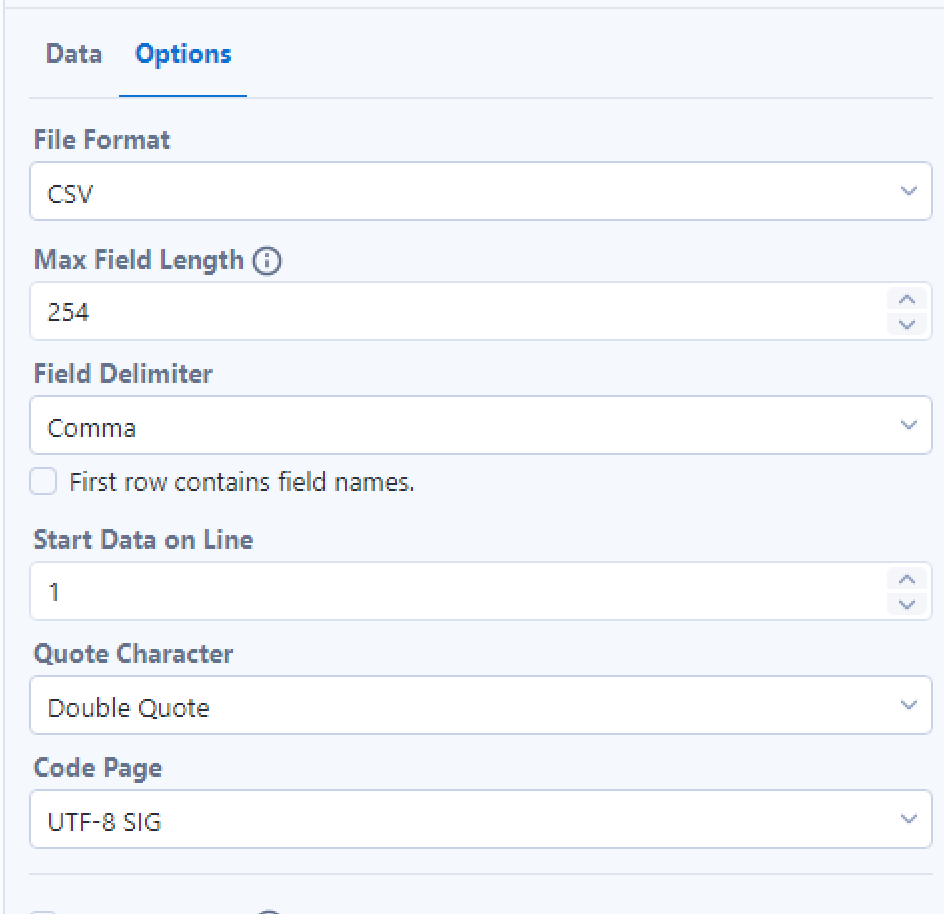This screenshot has height=914, width=944.
Task: Decrease Max Field Length with down arrow
Action: pos(907,324)
